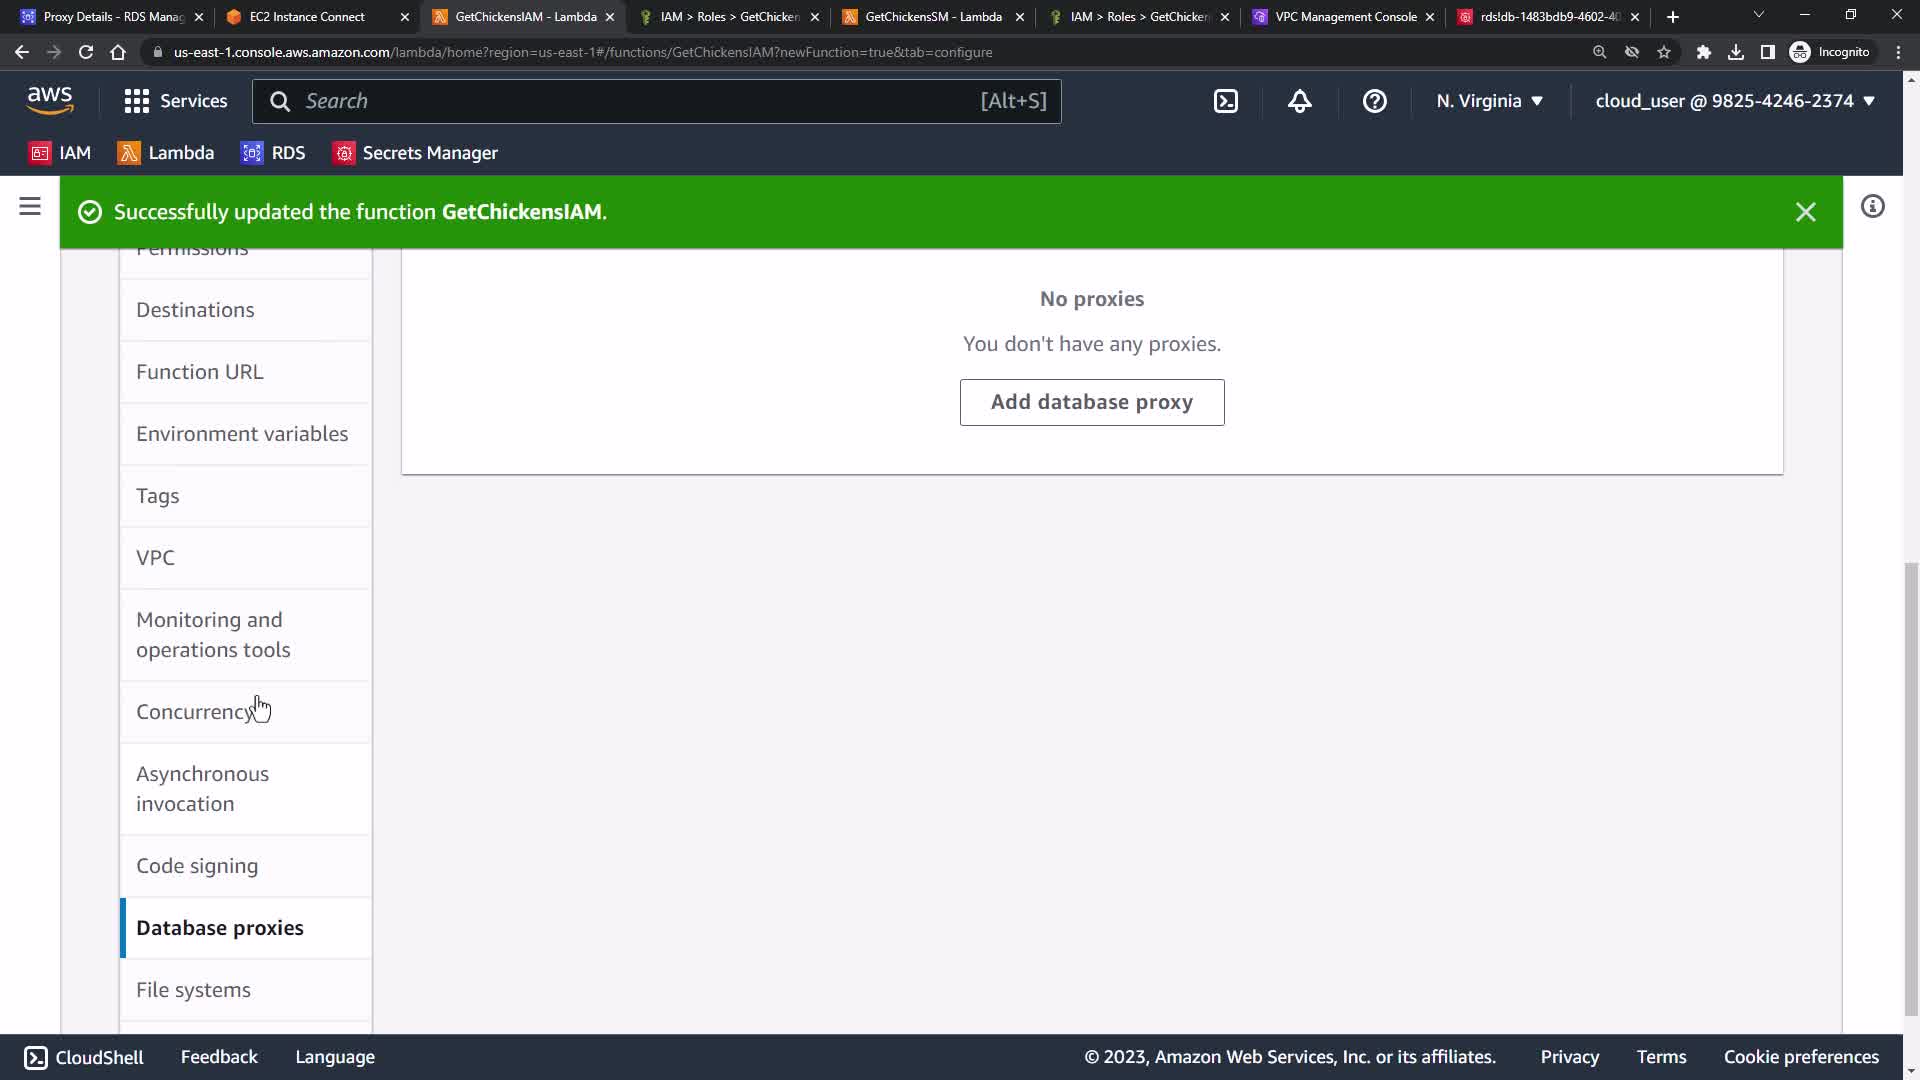Viewport: 1920px width, 1080px height.
Task: Click the AWS search input field
Action: (x=640, y=101)
